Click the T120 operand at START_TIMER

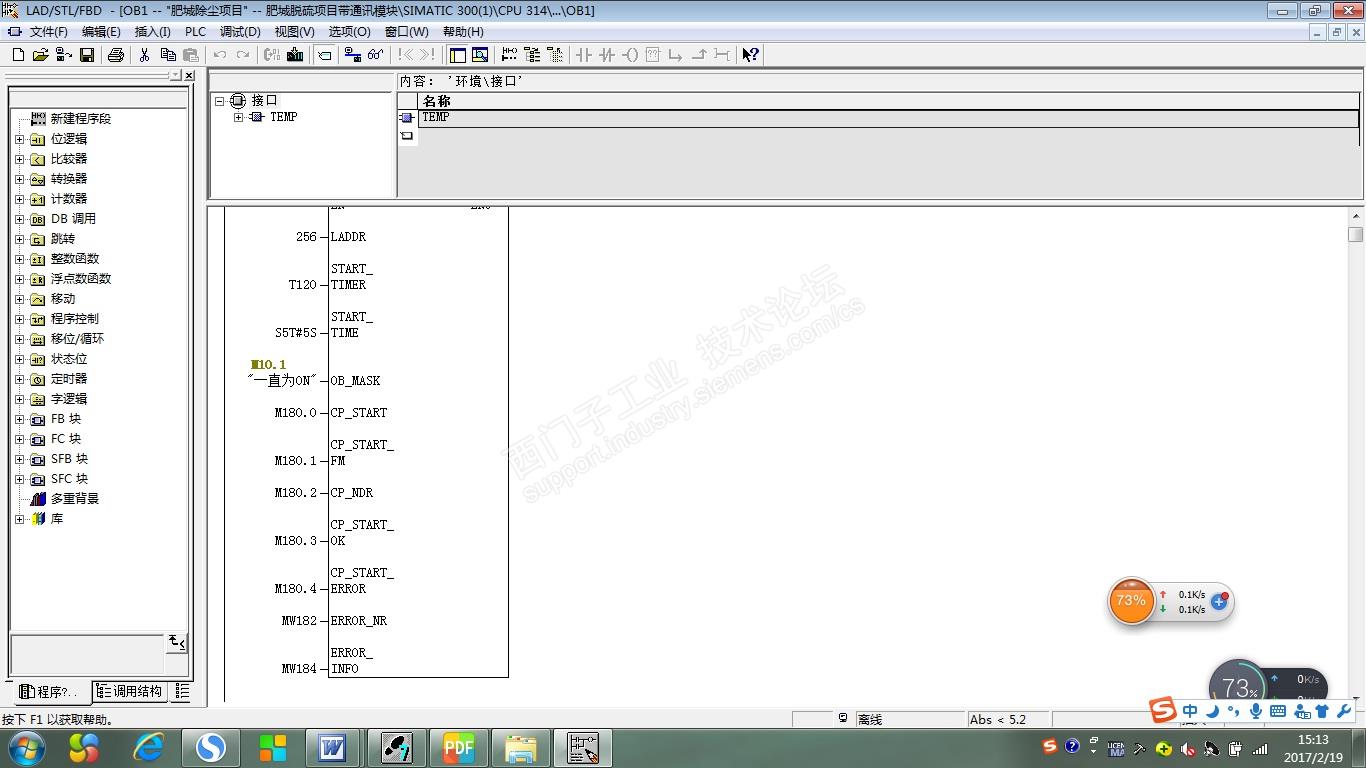pyautogui.click(x=302, y=285)
